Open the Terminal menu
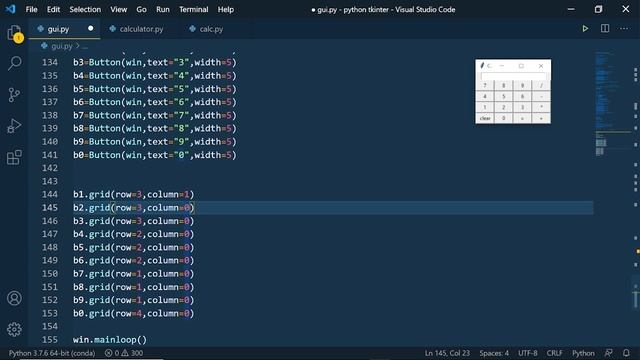The height and width of the screenshot is (360, 640). (x=193, y=9)
